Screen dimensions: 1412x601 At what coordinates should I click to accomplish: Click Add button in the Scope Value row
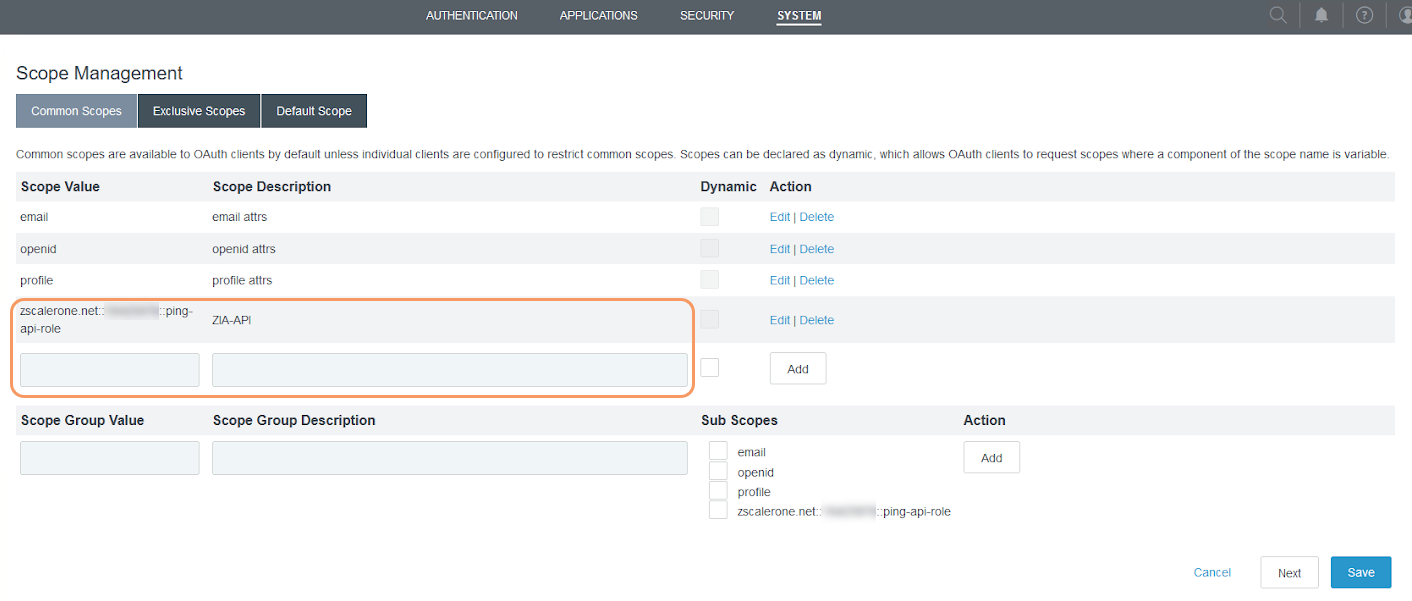pos(797,369)
